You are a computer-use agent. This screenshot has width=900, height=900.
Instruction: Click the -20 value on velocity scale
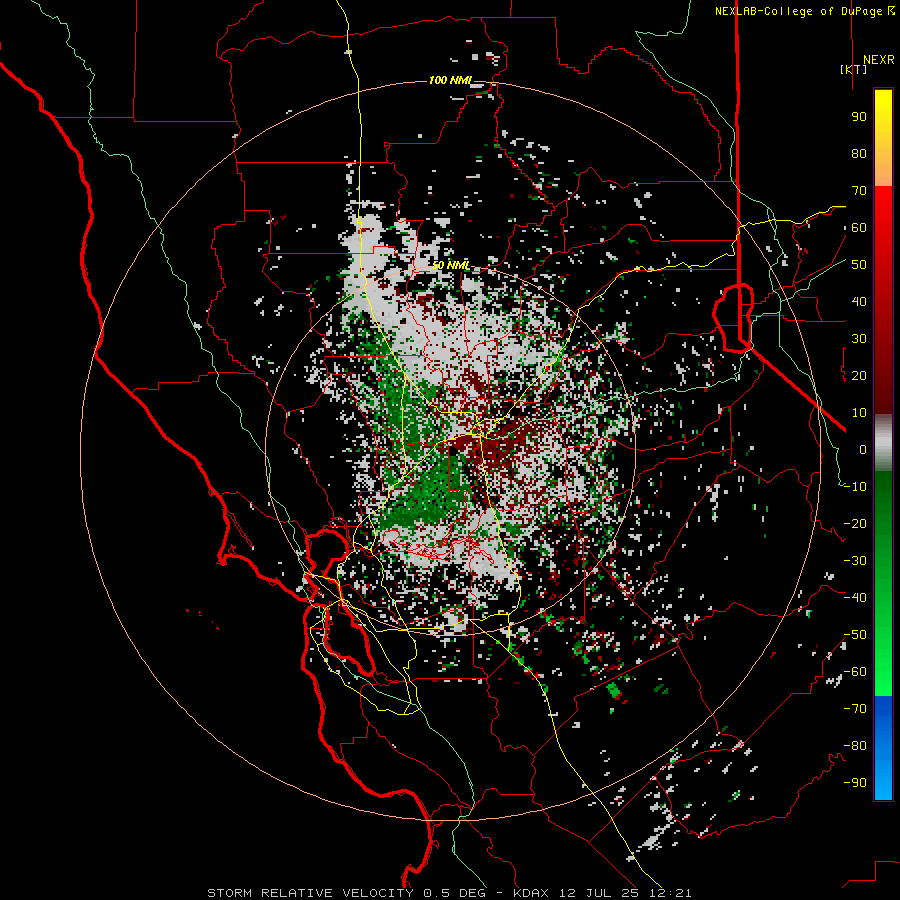(x=855, y=523)
